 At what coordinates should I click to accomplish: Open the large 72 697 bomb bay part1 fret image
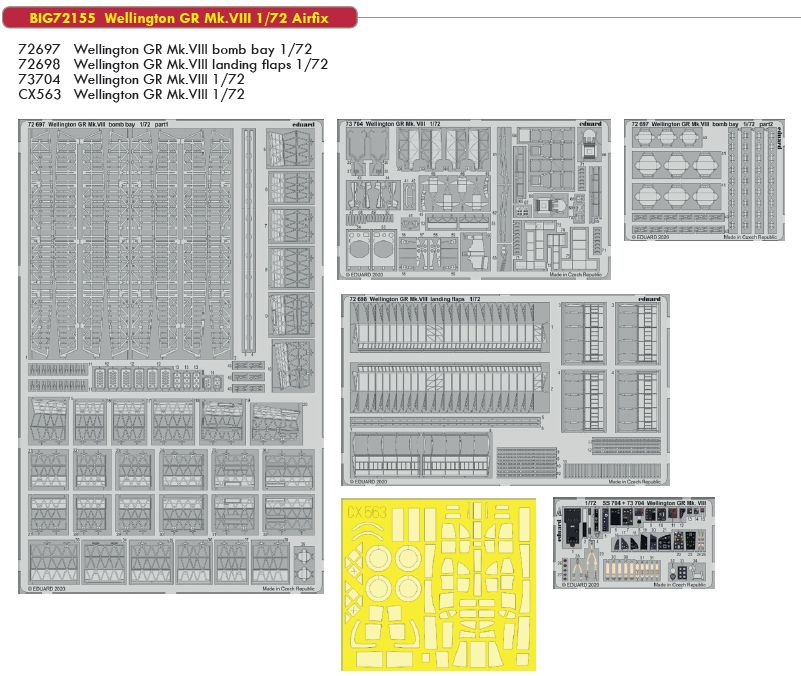(171, 357)
